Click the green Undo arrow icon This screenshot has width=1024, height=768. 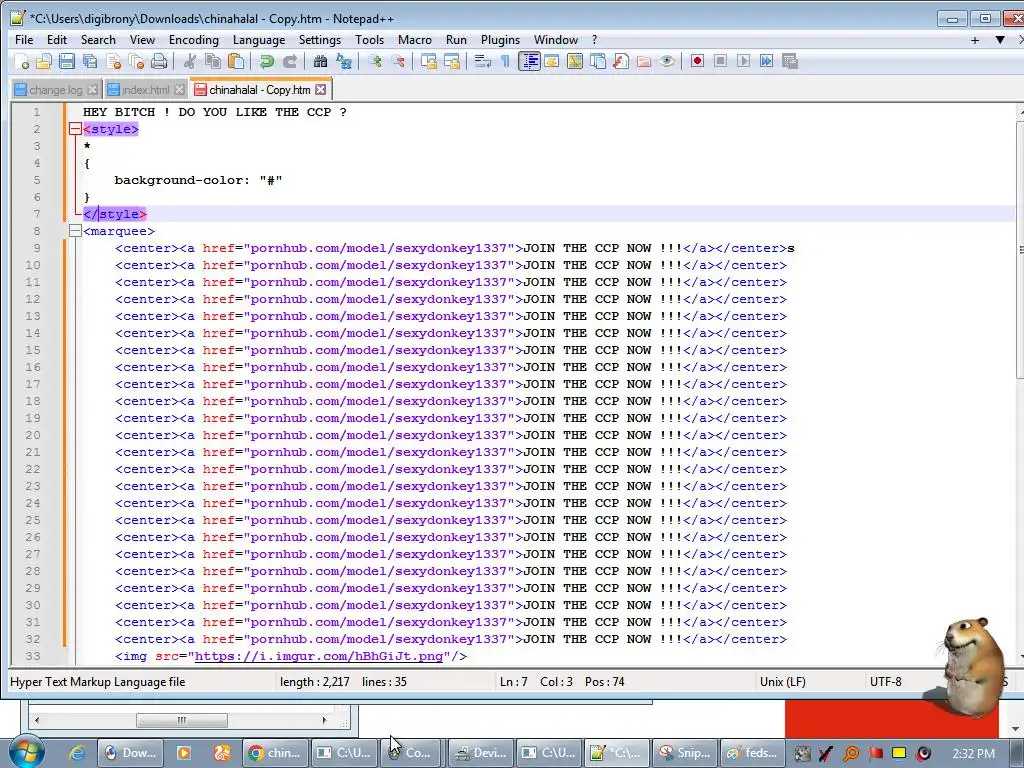(x=266, y=61)
